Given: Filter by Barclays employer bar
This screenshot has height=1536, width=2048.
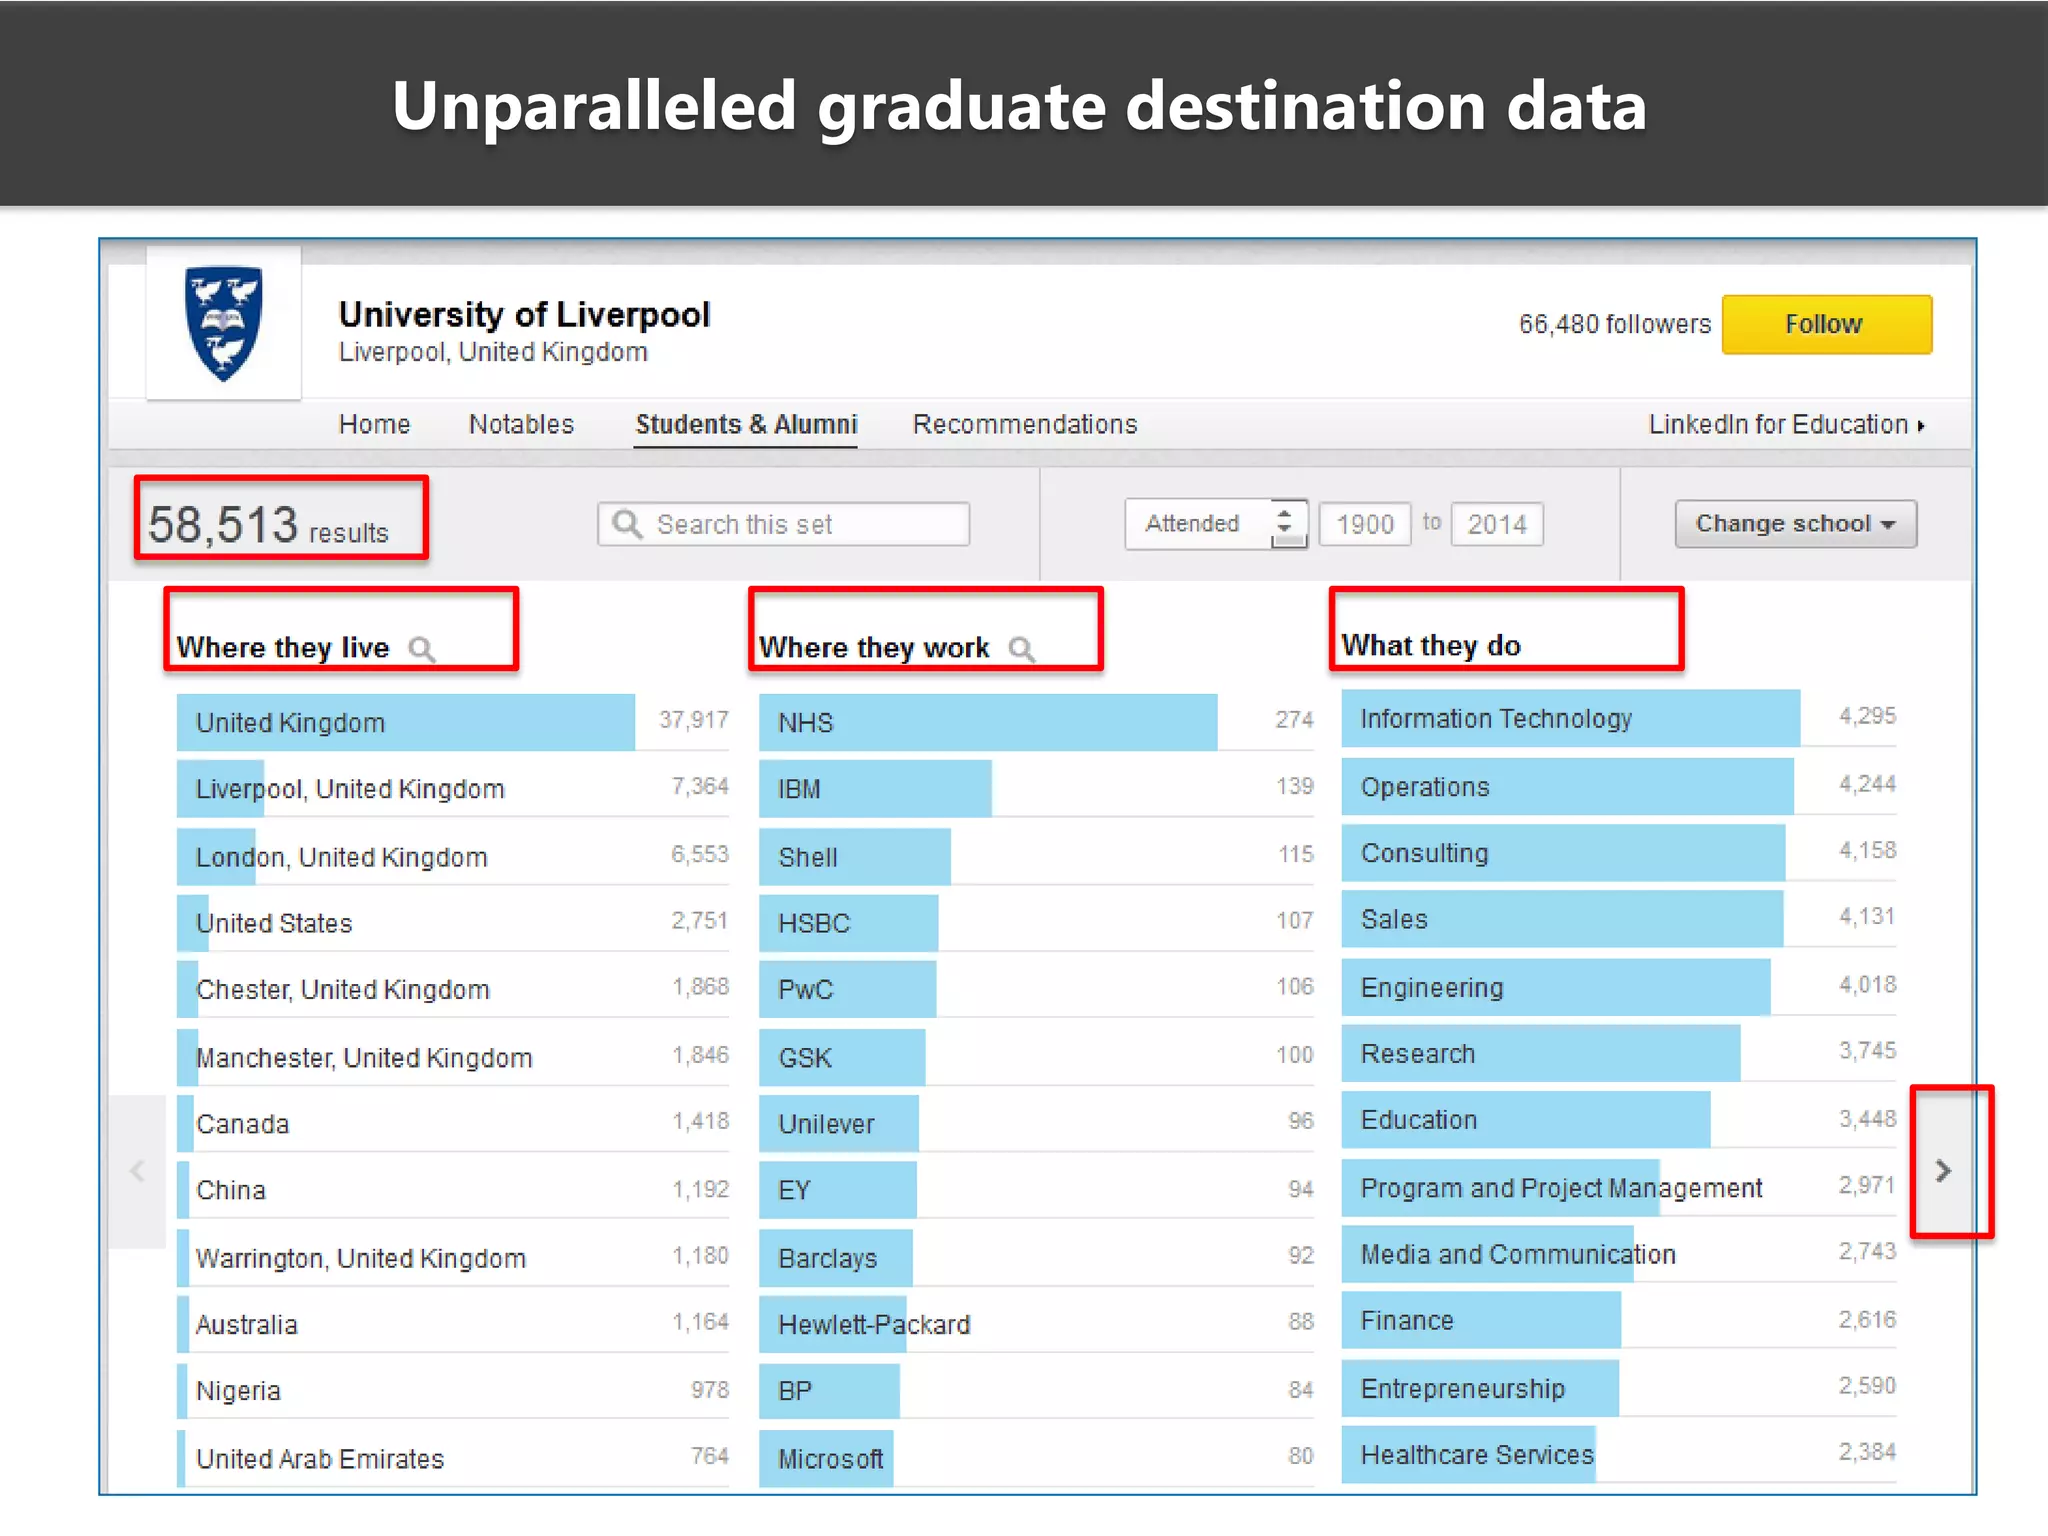Looking at the screenshot, I should pyautogui.click(x=1037, y=1258).
